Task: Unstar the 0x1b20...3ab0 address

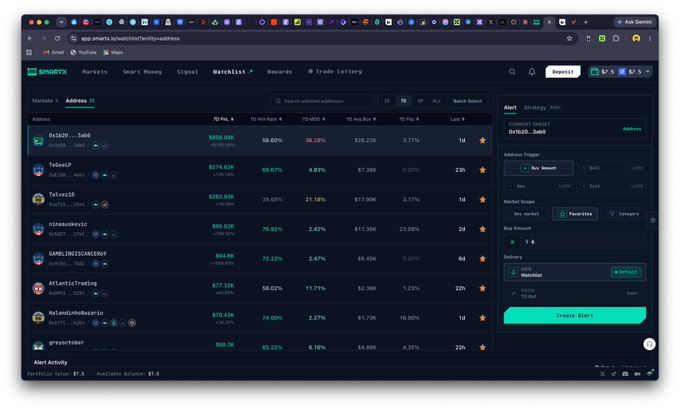Action: click(482, 141)
